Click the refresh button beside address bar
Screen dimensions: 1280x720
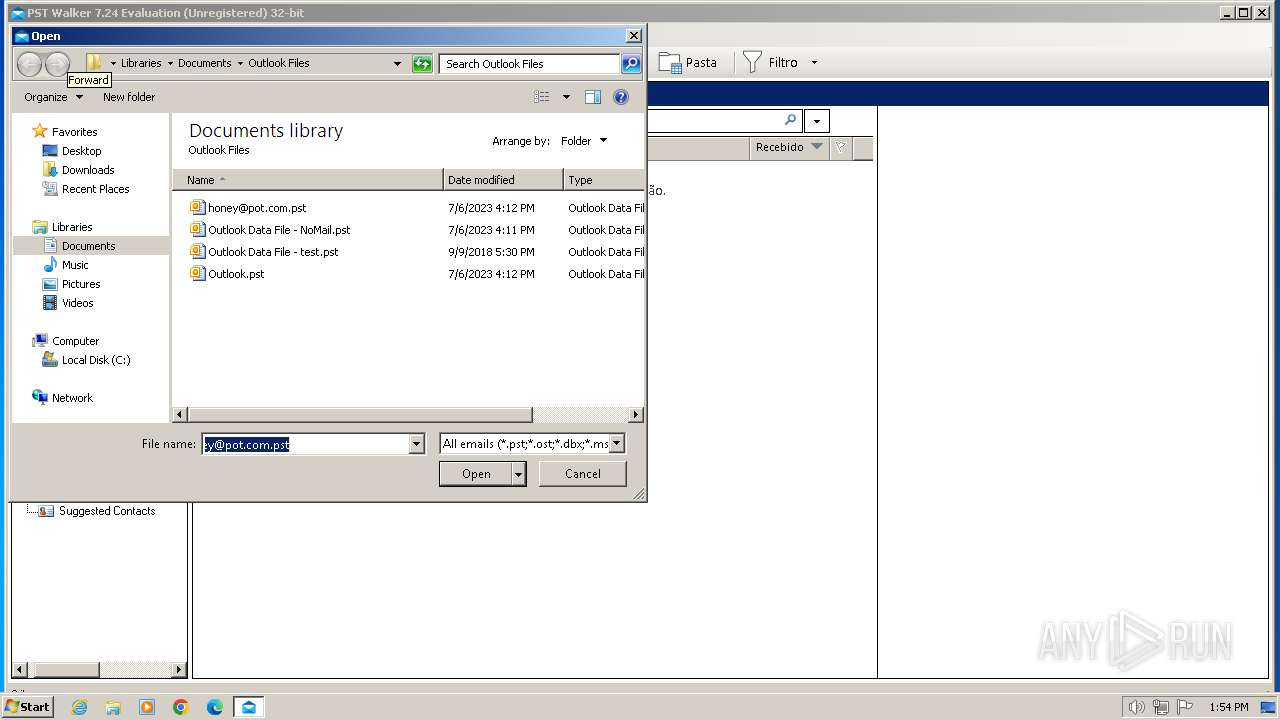tap(422, 63)
